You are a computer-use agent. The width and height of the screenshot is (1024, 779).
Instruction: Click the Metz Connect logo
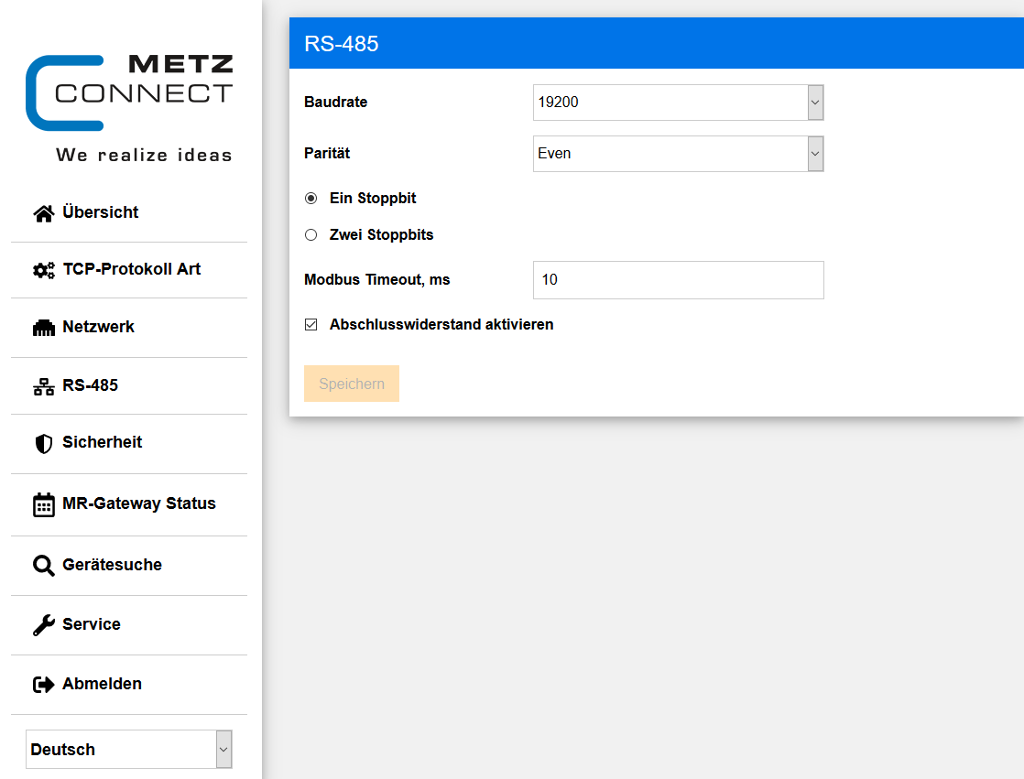pos(129,93)
